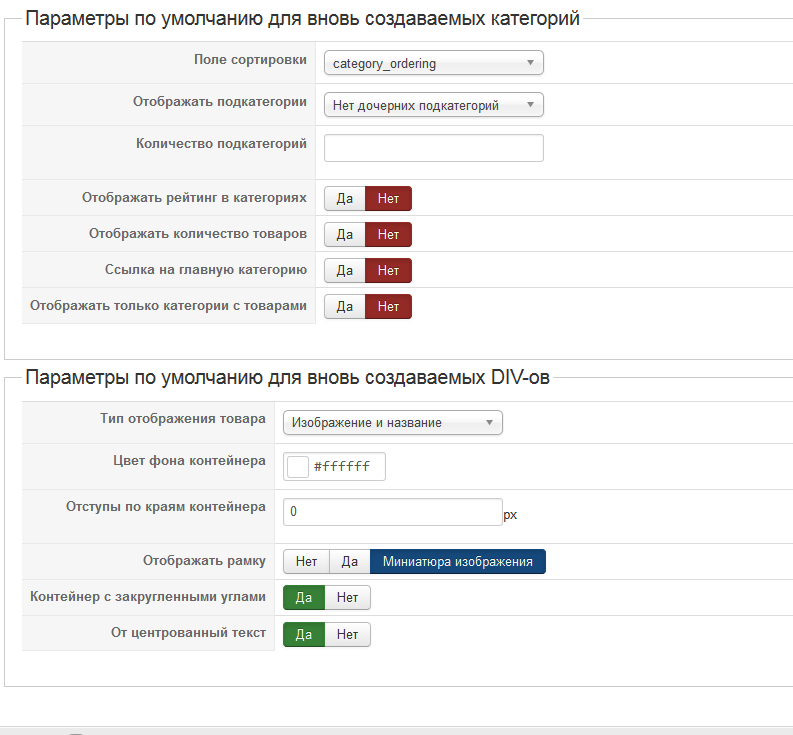Select 'Нет' for 'От центрованный текст'
This screenshot has width=793, height=735.
347,634
